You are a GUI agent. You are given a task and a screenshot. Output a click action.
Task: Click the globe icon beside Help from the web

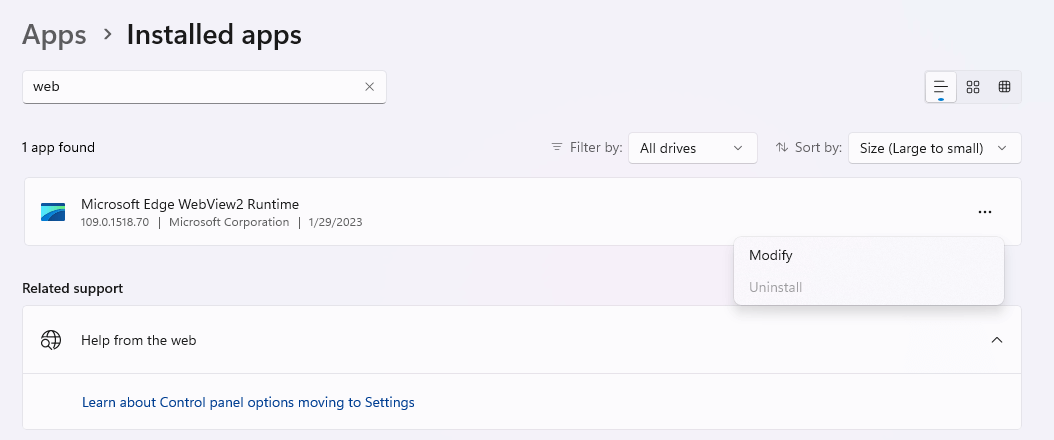pos(51,340)
